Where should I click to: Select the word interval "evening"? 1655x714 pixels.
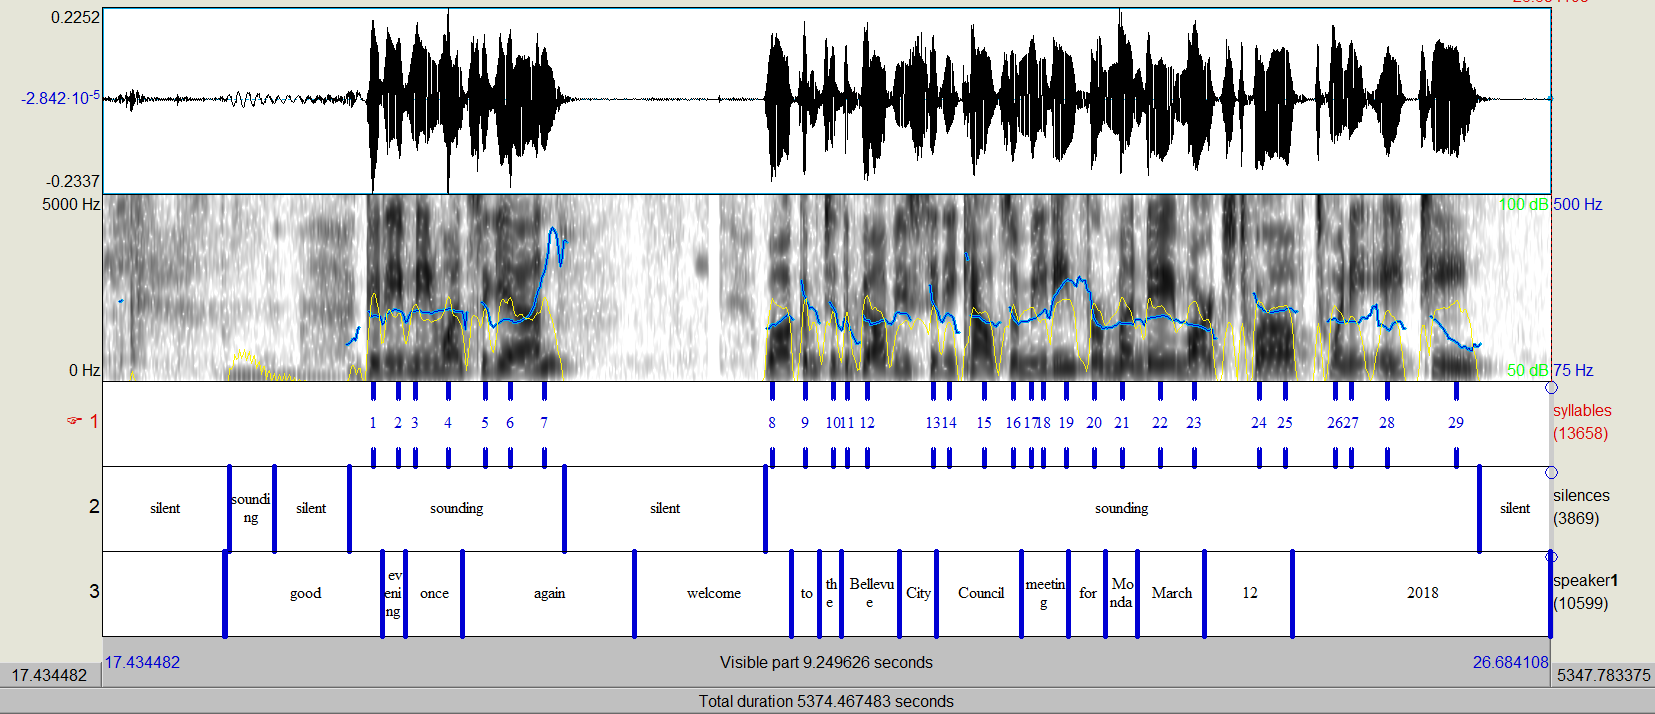pos(394,593)
